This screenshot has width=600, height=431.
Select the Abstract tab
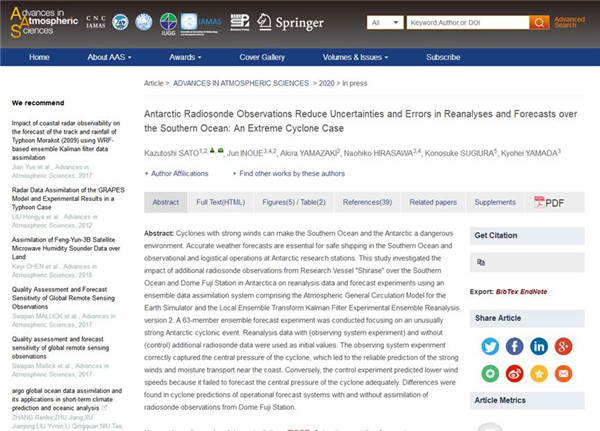[x=166, y=202]
